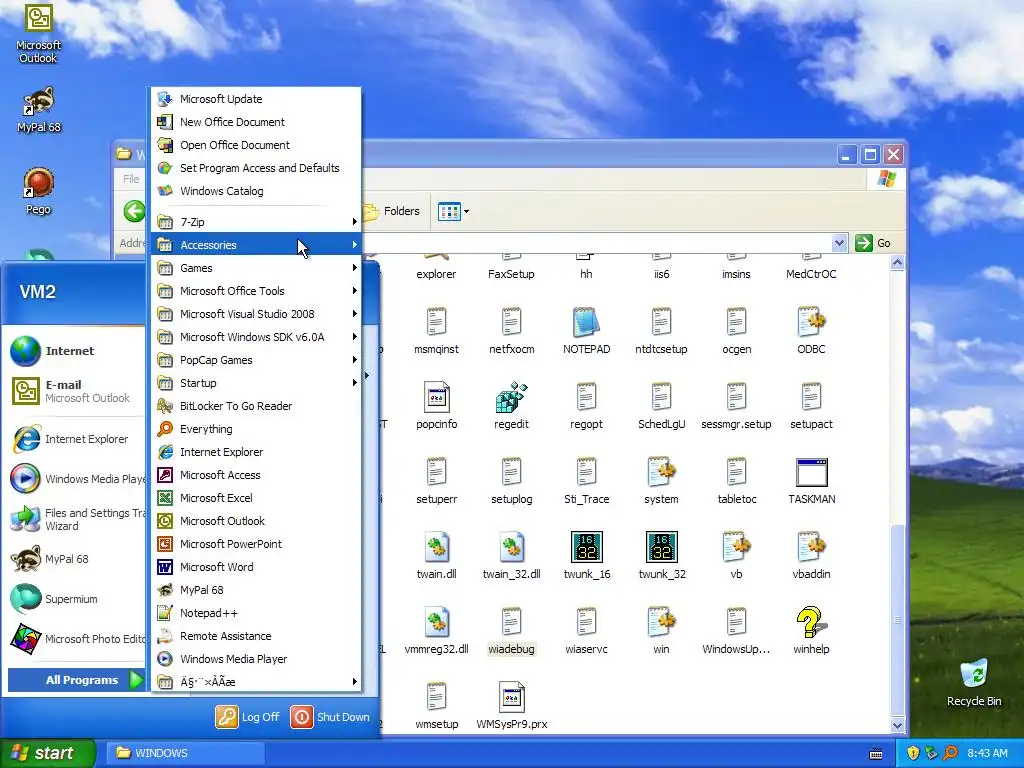Toggle the Folders pane button
This screenshot has width=1024, height=768.
click(x=391, y=211)
